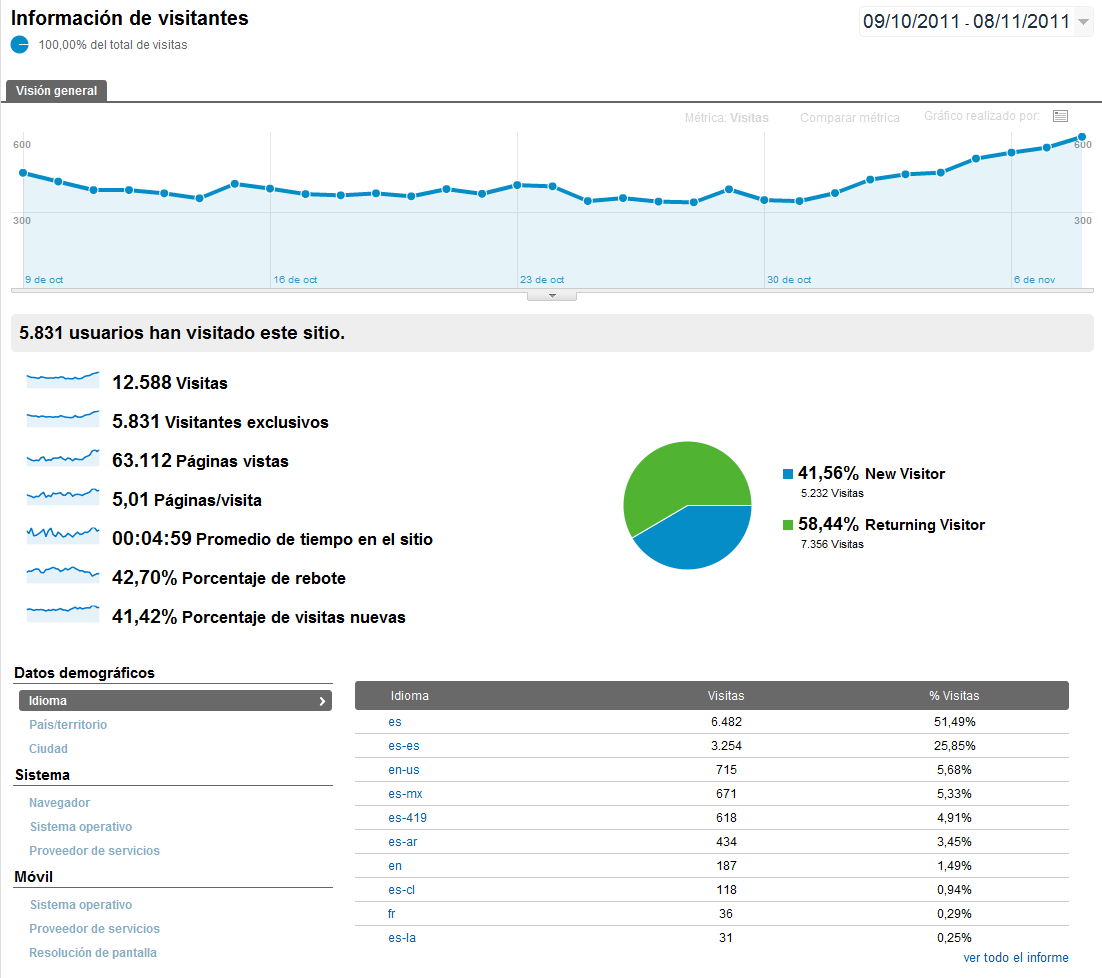Click the 'es' language link

click(395, 722)
